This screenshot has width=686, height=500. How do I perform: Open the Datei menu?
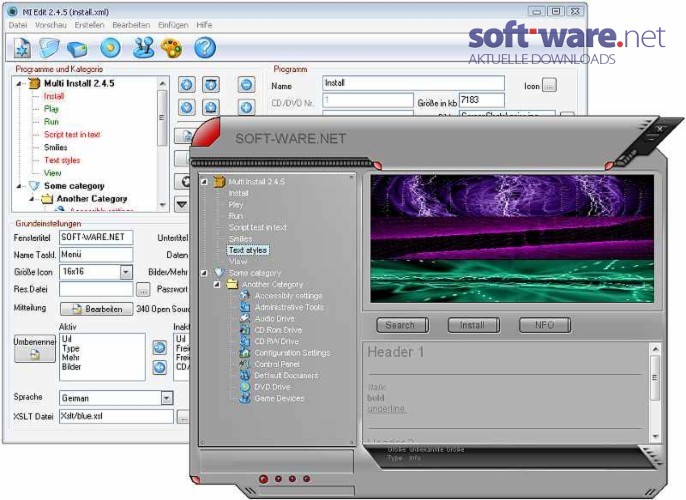tap(18, 25)
